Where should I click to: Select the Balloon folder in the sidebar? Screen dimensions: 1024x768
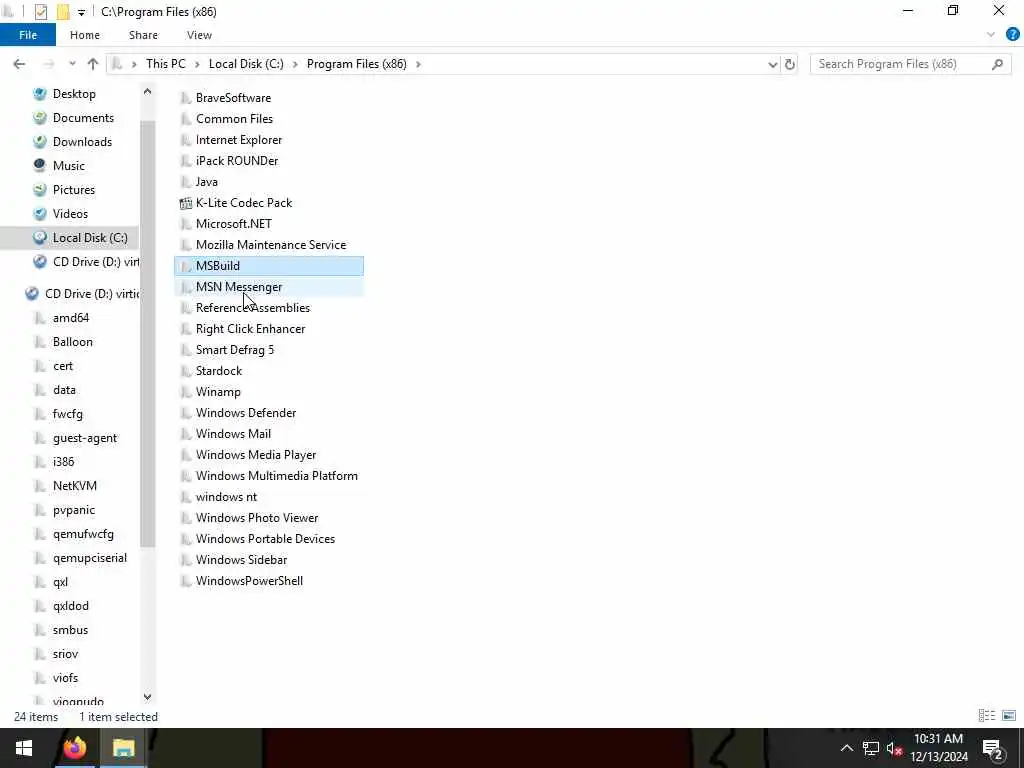coord(72,342)
